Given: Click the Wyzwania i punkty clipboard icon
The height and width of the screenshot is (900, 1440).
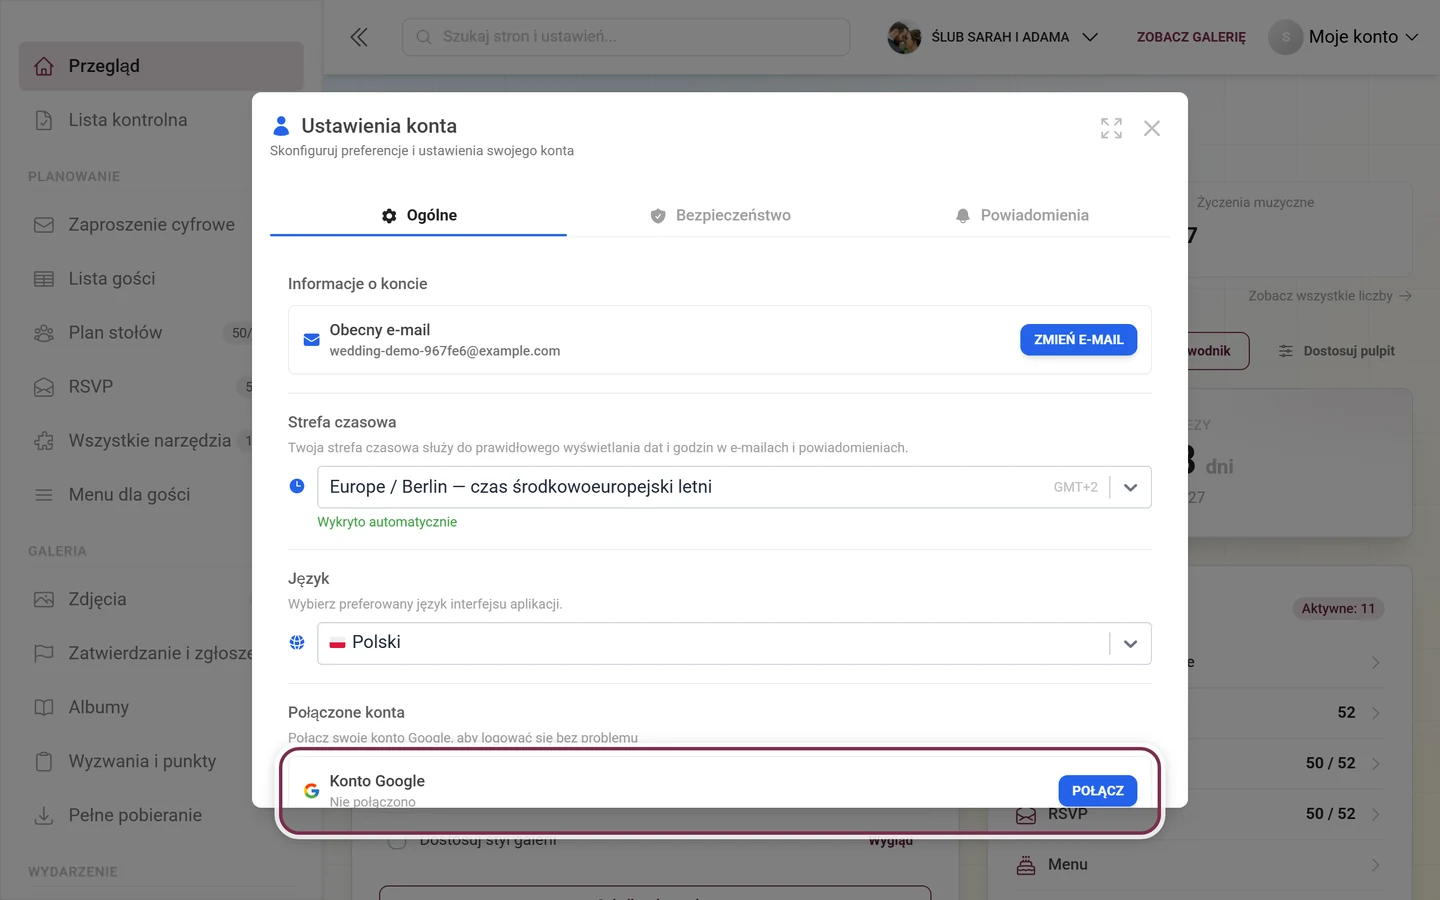Looking at the screenshot, I should pos(44,762).
